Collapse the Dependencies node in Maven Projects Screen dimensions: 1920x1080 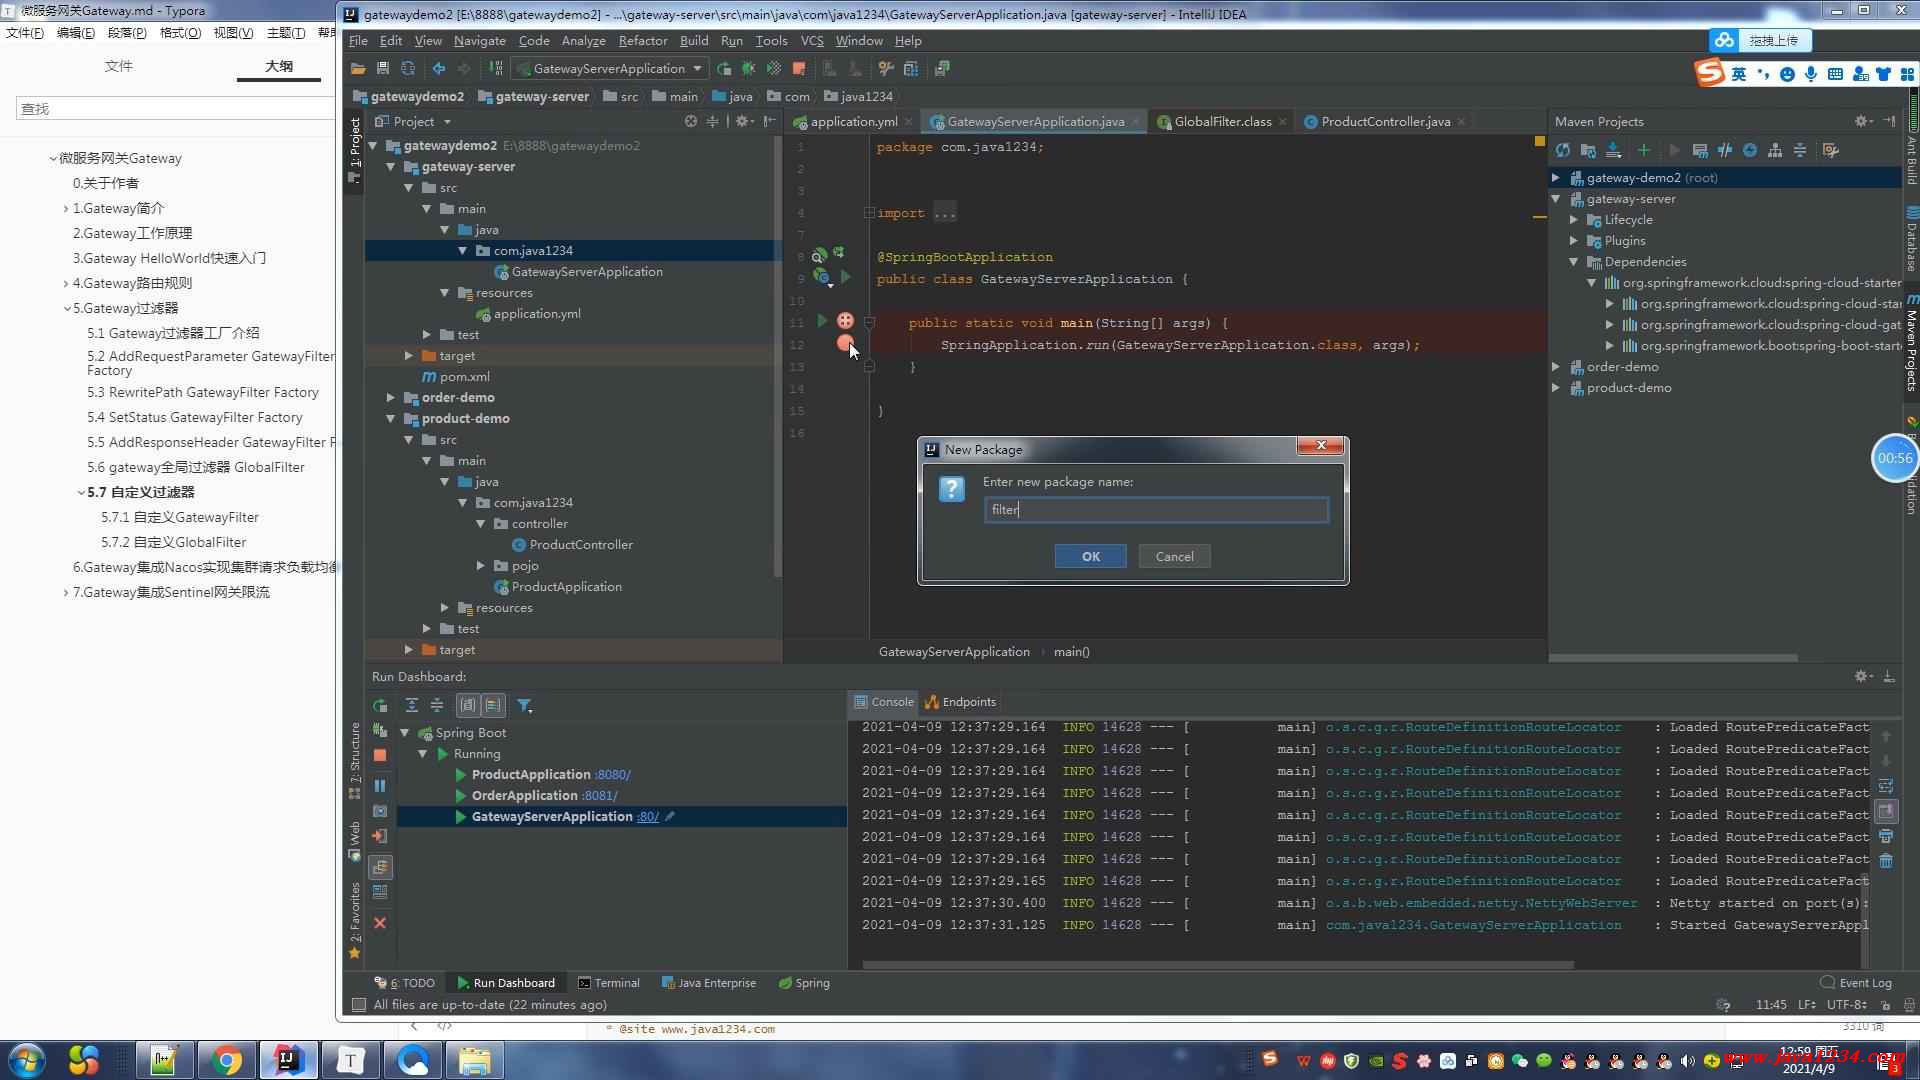click(1574, 261)
